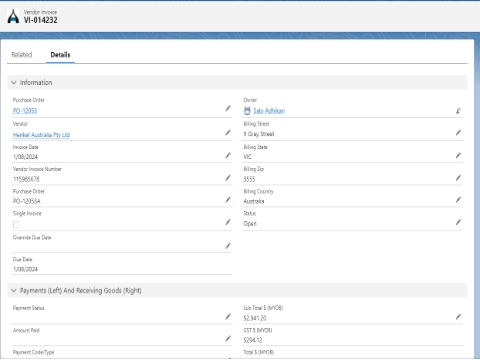This screenshot has height=360, width=480.
Task: Edit the Billing State field
Action: [x=459, y=155]
